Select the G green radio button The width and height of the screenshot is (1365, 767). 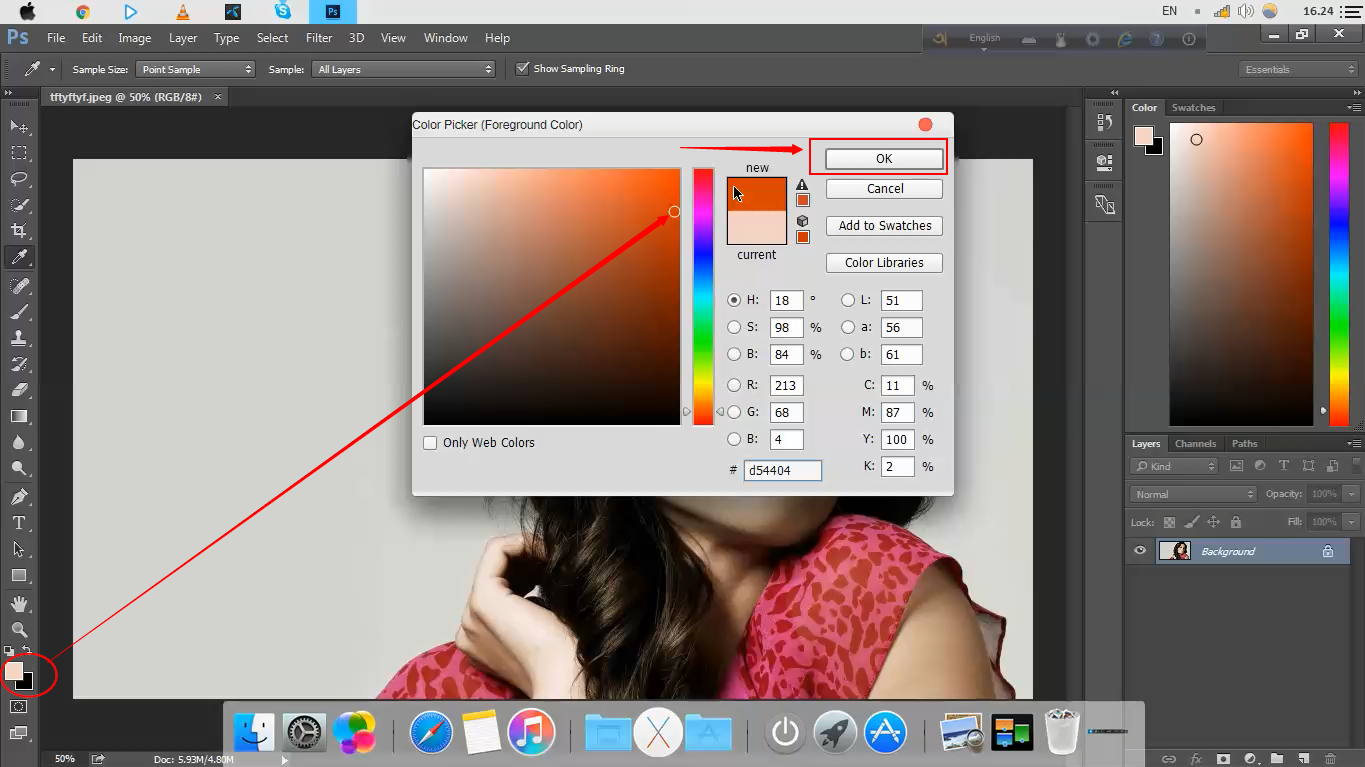[x=735, y=412]
